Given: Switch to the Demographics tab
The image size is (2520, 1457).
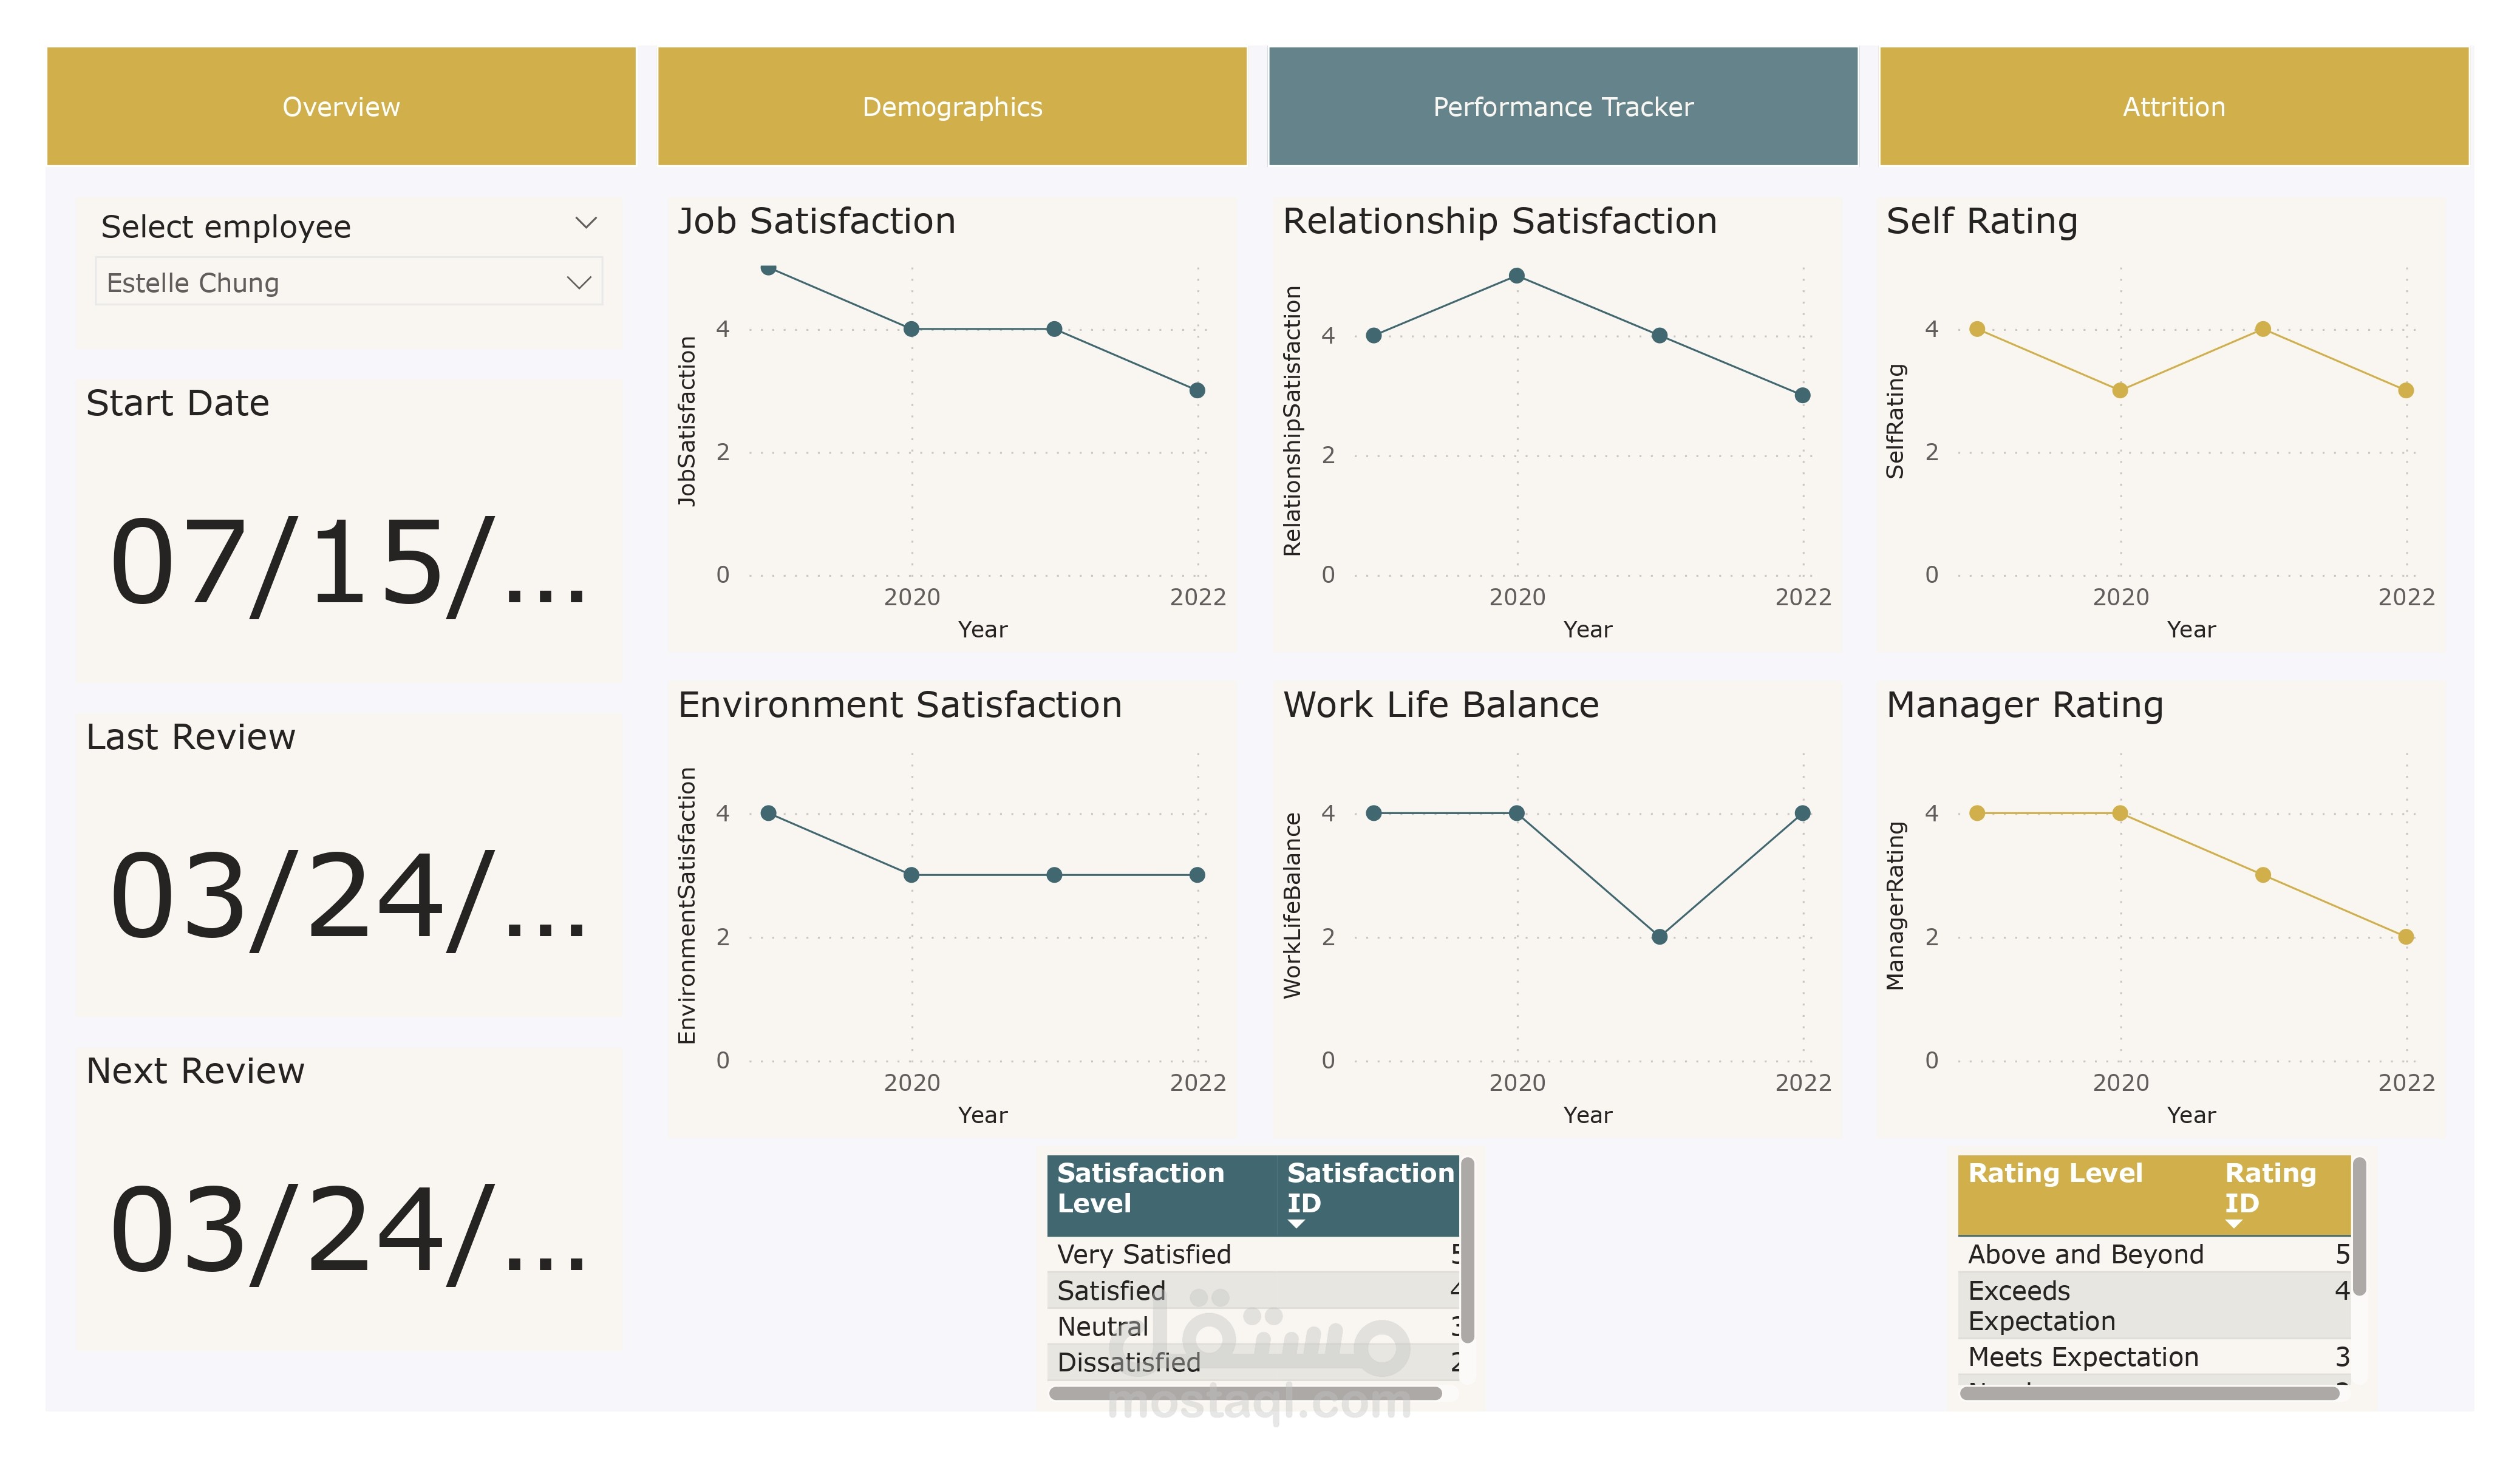Looking at the screenshot, I should pyautogui.click(x=951, y=106).
